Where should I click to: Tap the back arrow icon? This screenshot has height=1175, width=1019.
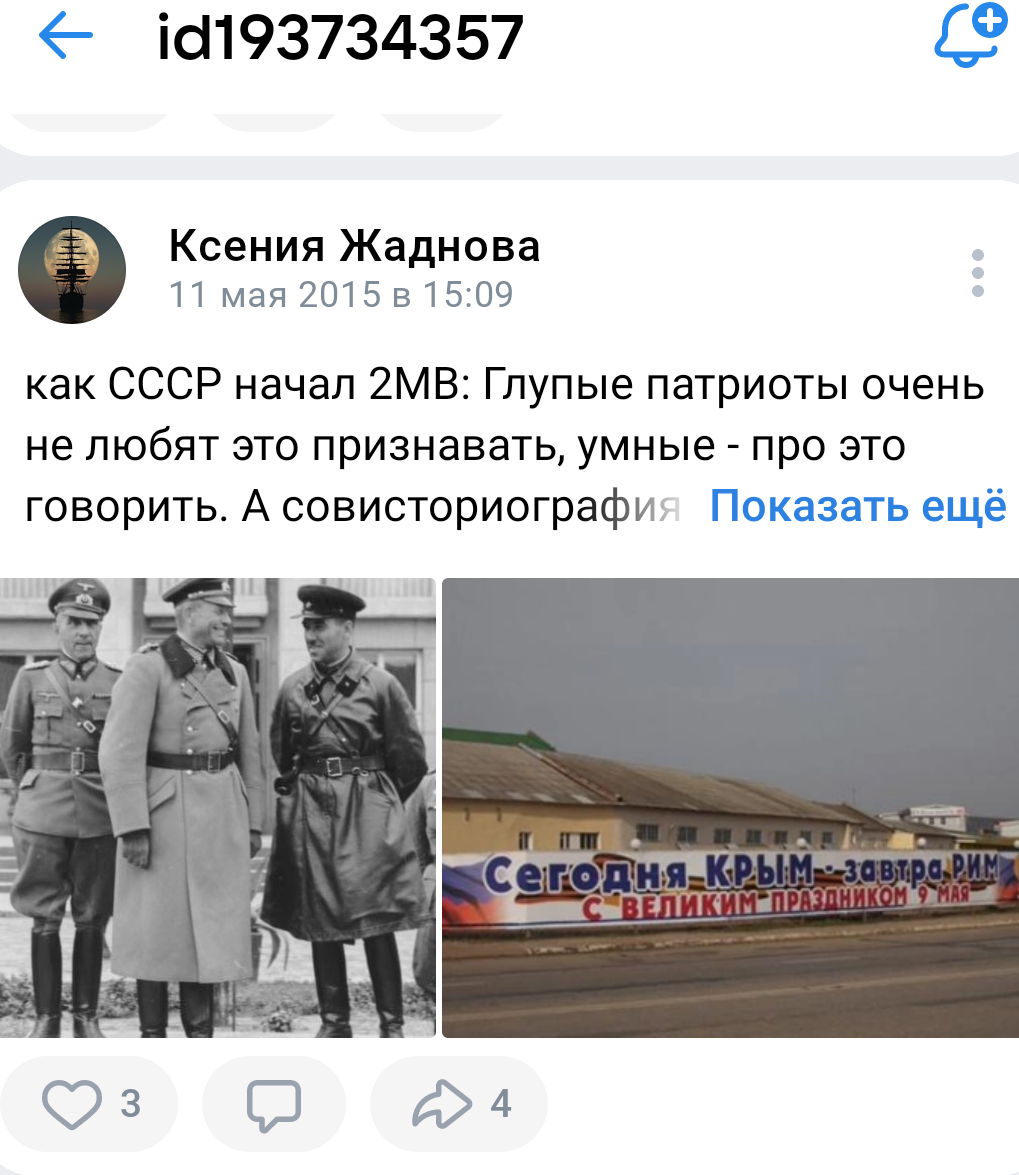coord(66,35)
